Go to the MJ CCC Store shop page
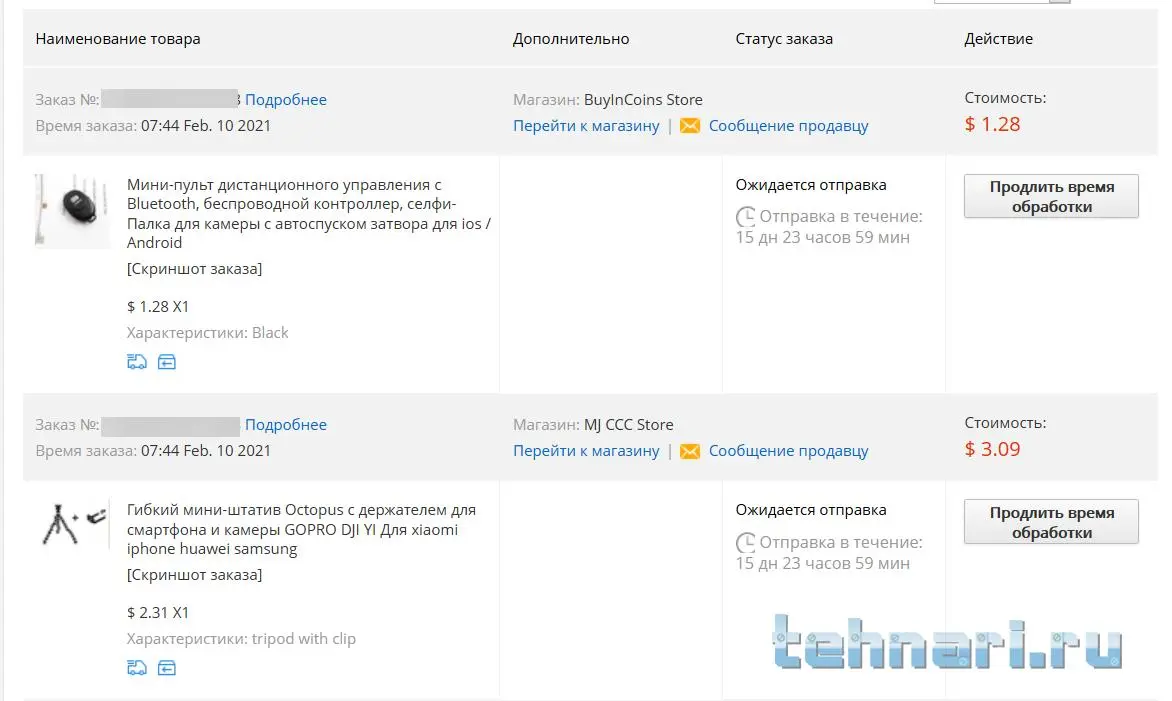This screenshot has height=701, width=1172. click(x=586, y=451)
